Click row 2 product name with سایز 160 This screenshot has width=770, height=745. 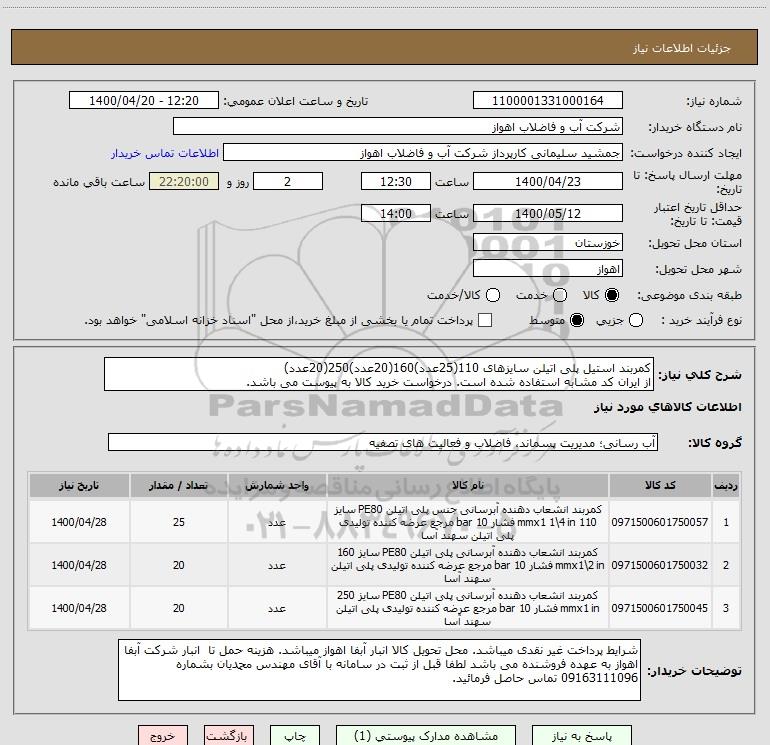(x=468, y=565)
